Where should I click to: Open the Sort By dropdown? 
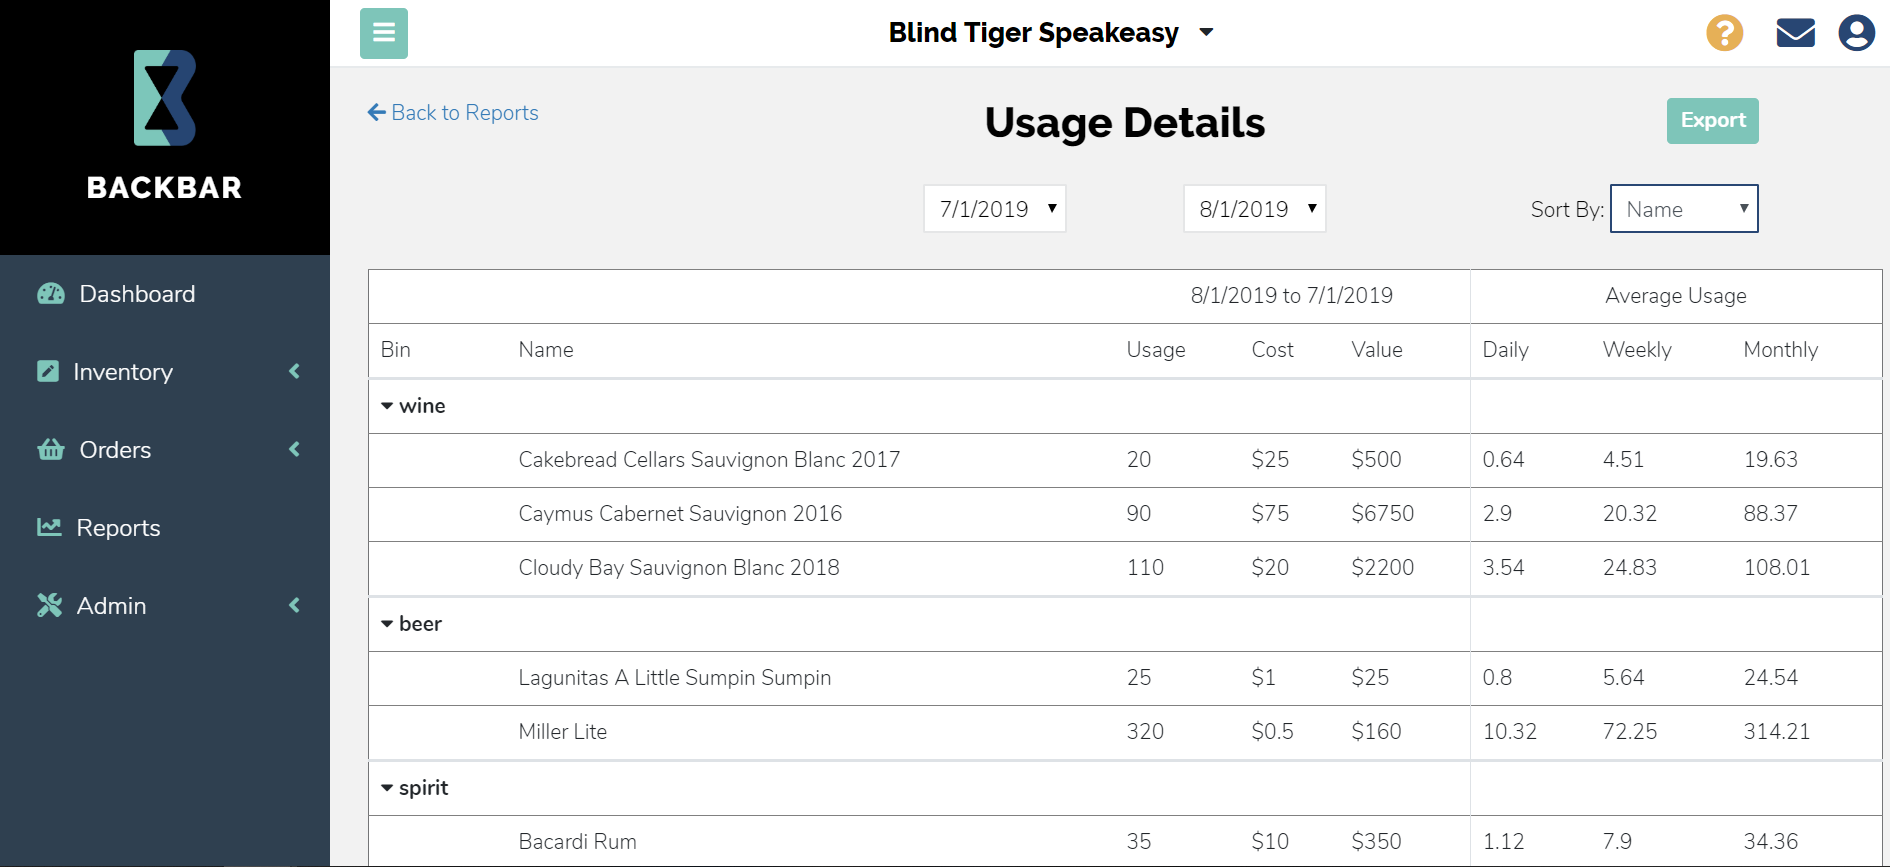pos(1684,208)
